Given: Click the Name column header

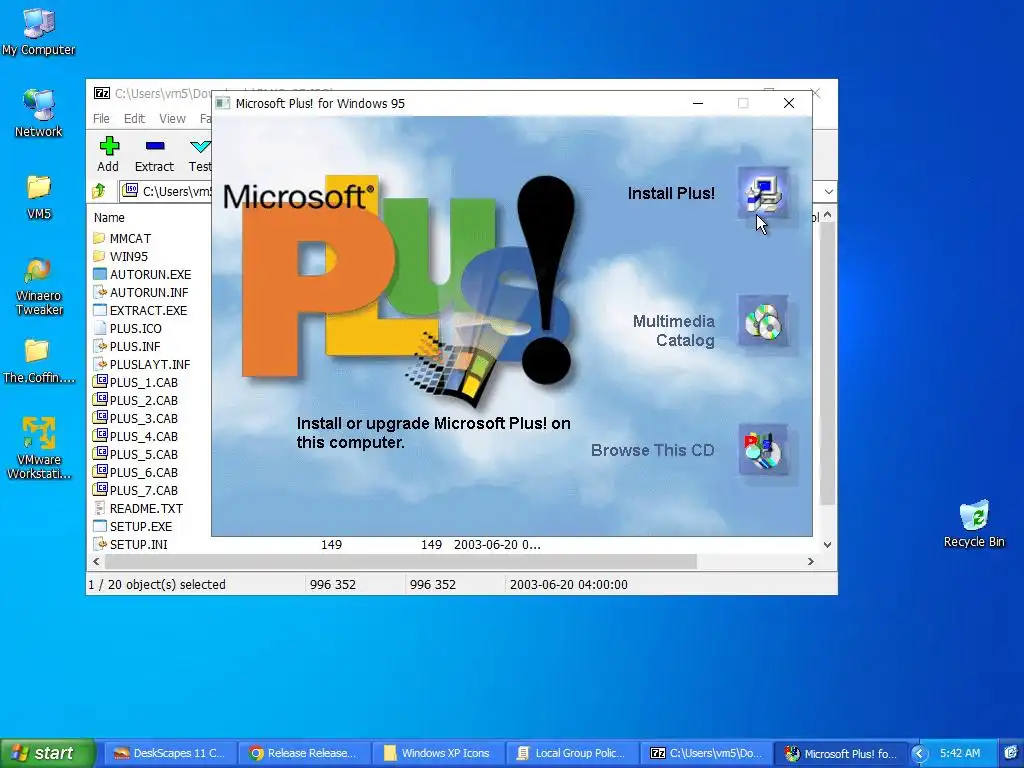Looking at the screenshot, I should pyautogui.click(x=109, y=217).
